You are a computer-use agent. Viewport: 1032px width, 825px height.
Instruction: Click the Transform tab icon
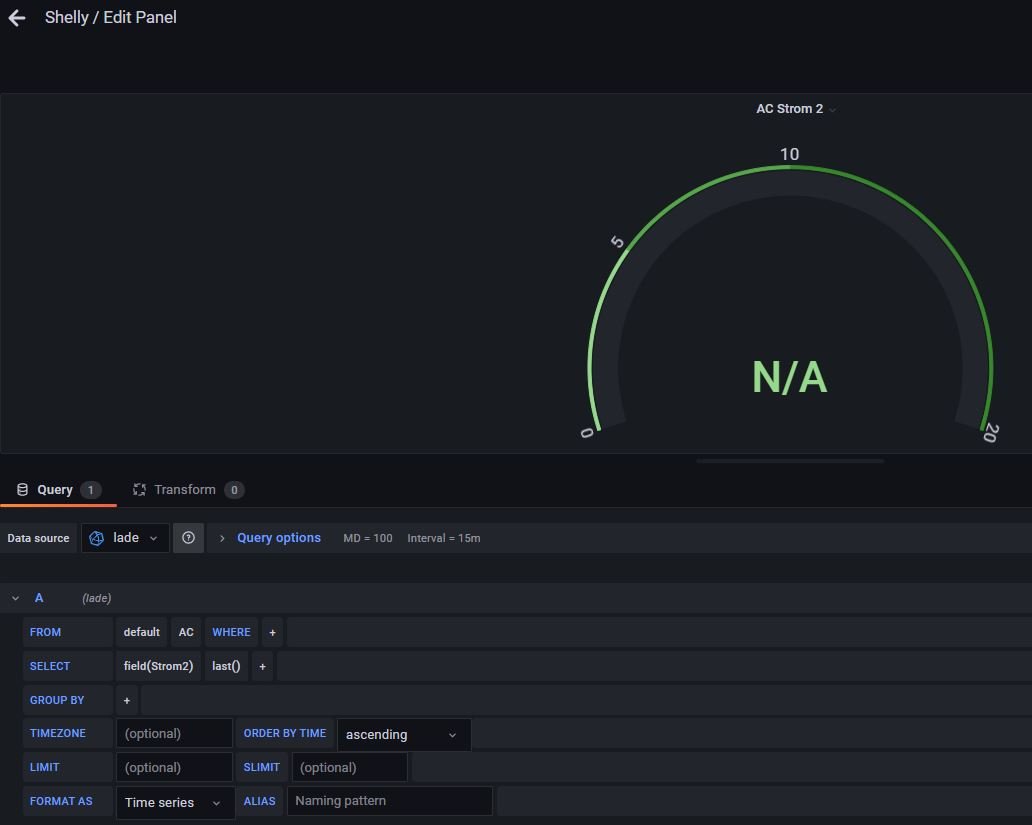pos(140,490)
